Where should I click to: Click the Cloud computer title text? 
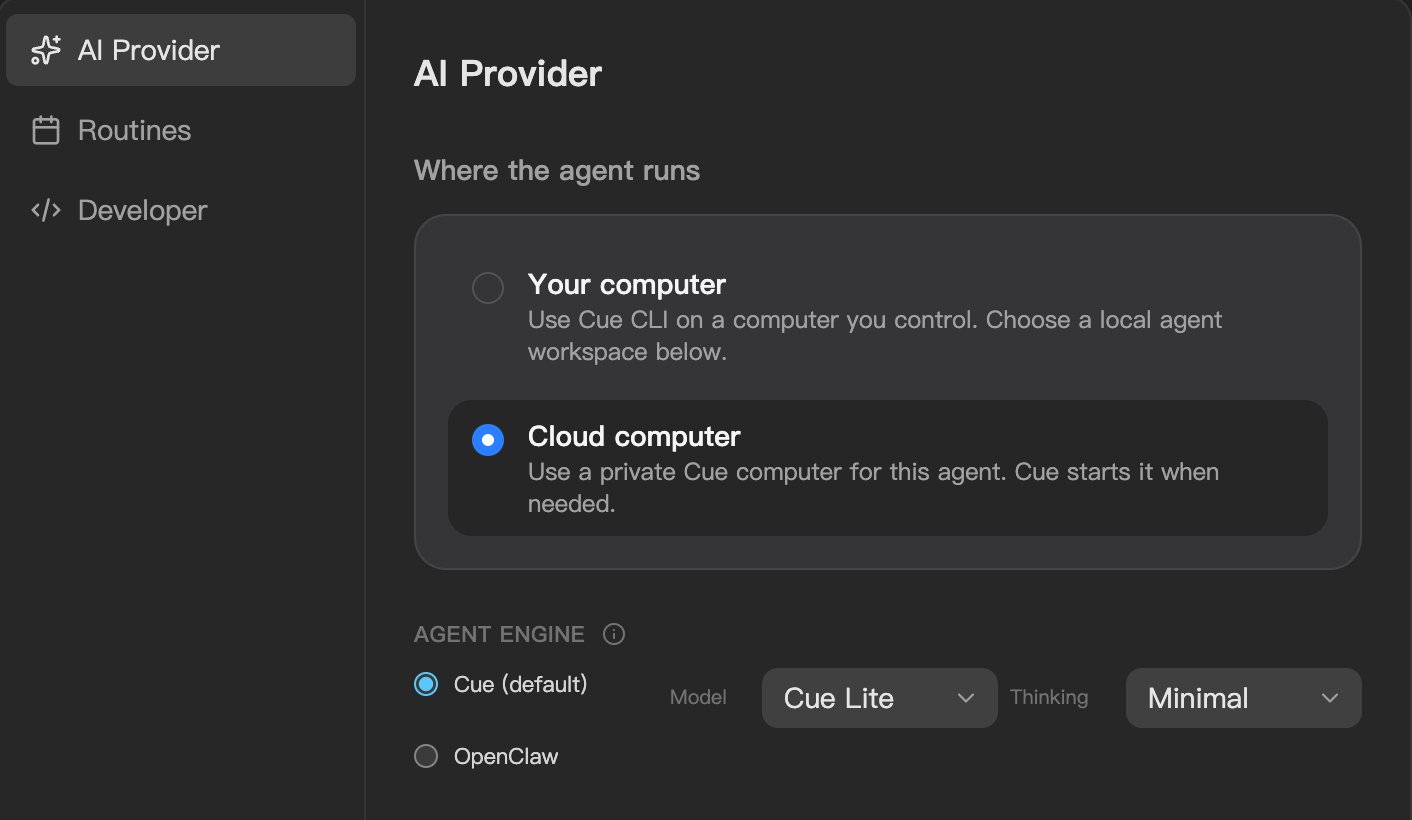[x=634, y=436]
